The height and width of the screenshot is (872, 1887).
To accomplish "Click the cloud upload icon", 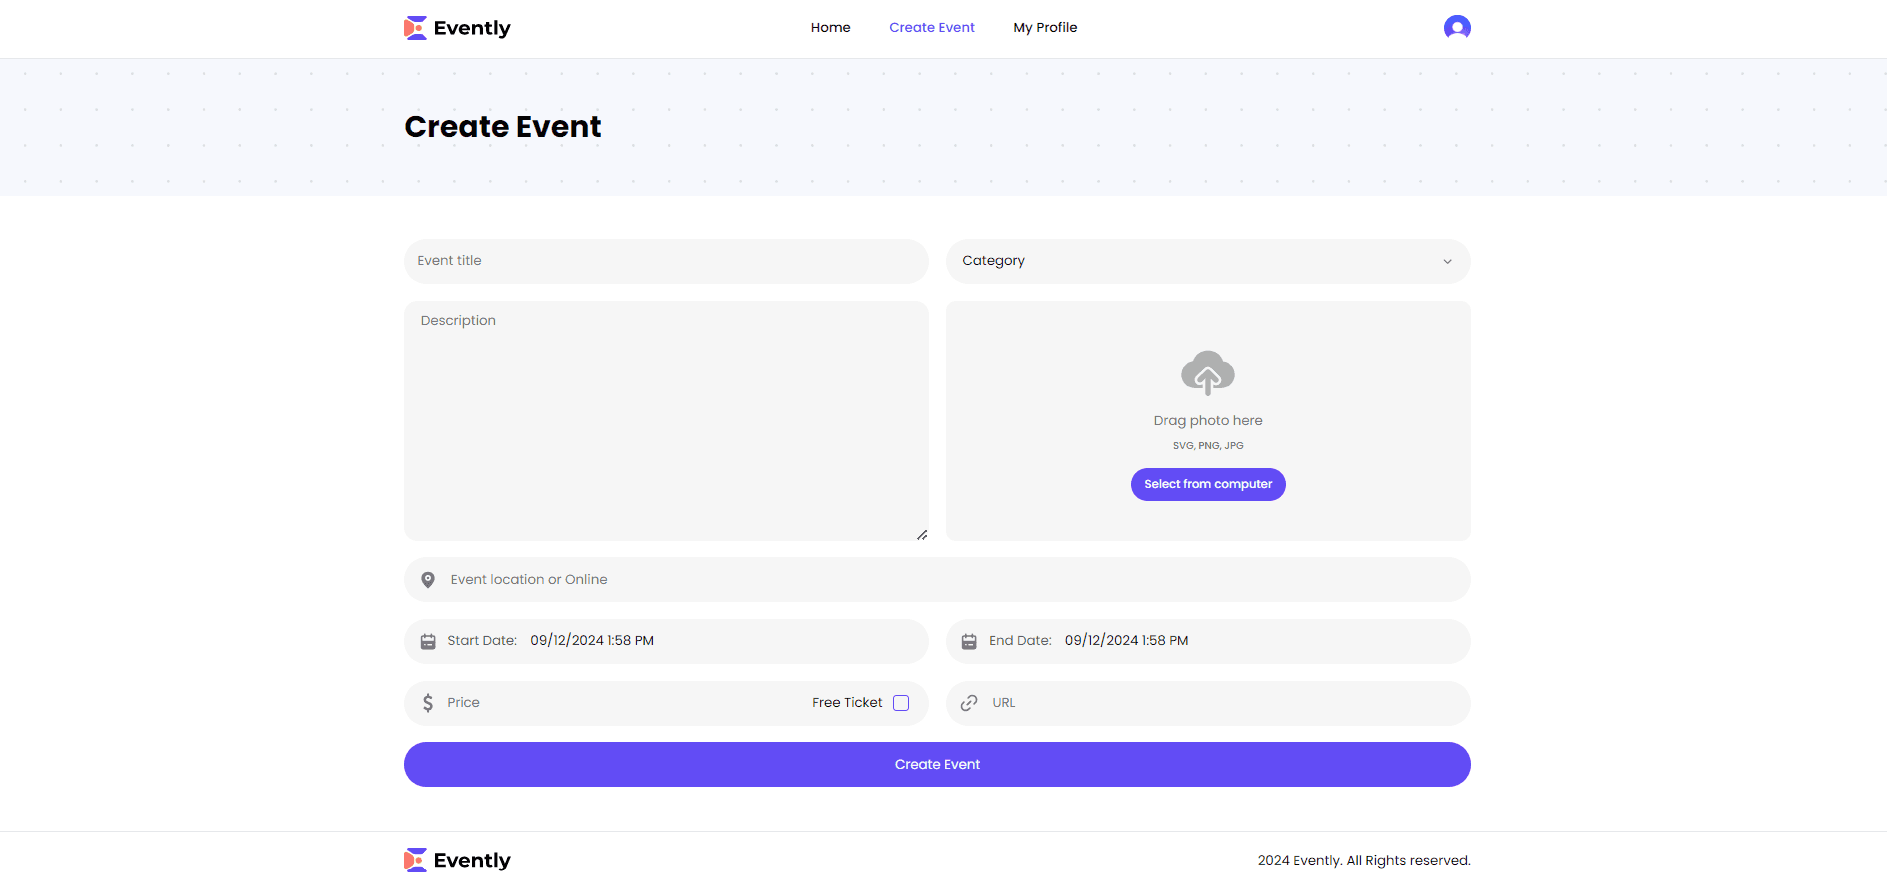I will pyautogui.click(x=1207, y=373).
